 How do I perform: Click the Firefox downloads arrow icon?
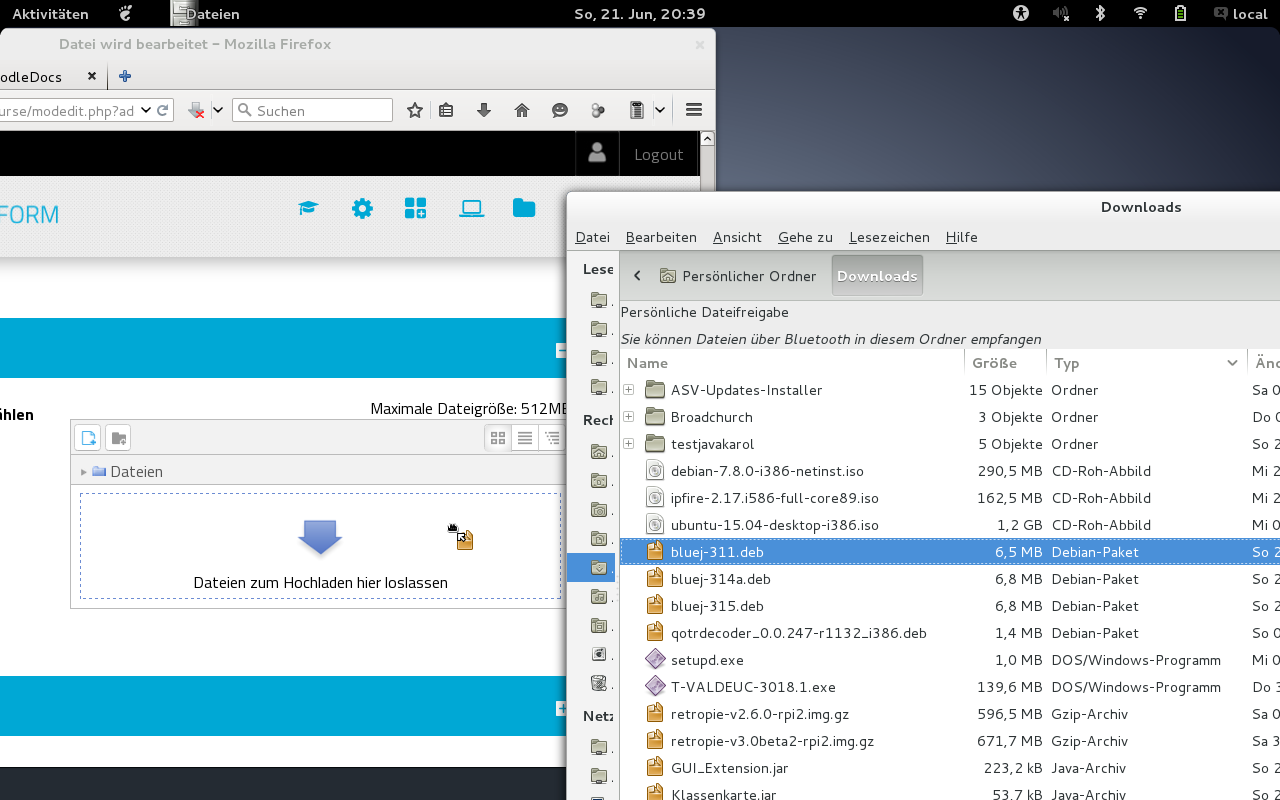click(484, 110)
